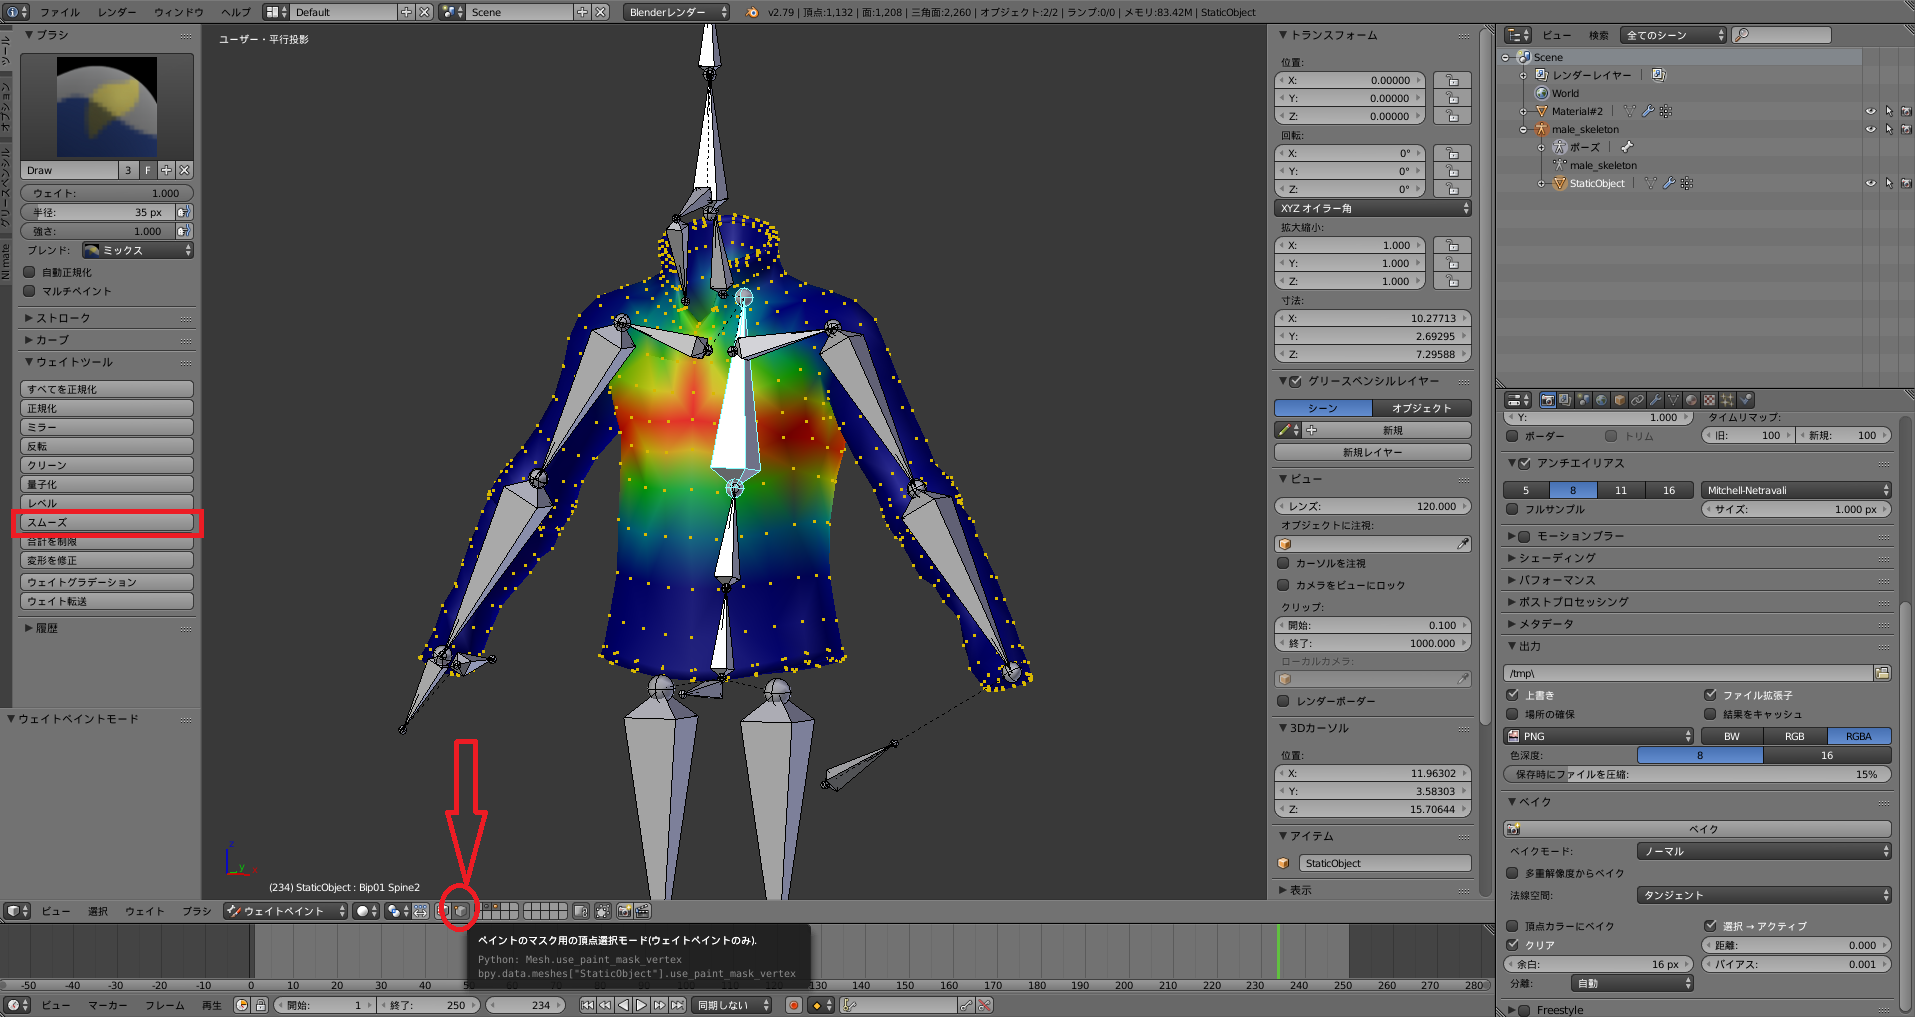This screenshot has width=1915, height=1017.
Task: Open the Mesh Data properties tab icon
Action: pyautogui.click(x=1673, y=400)
